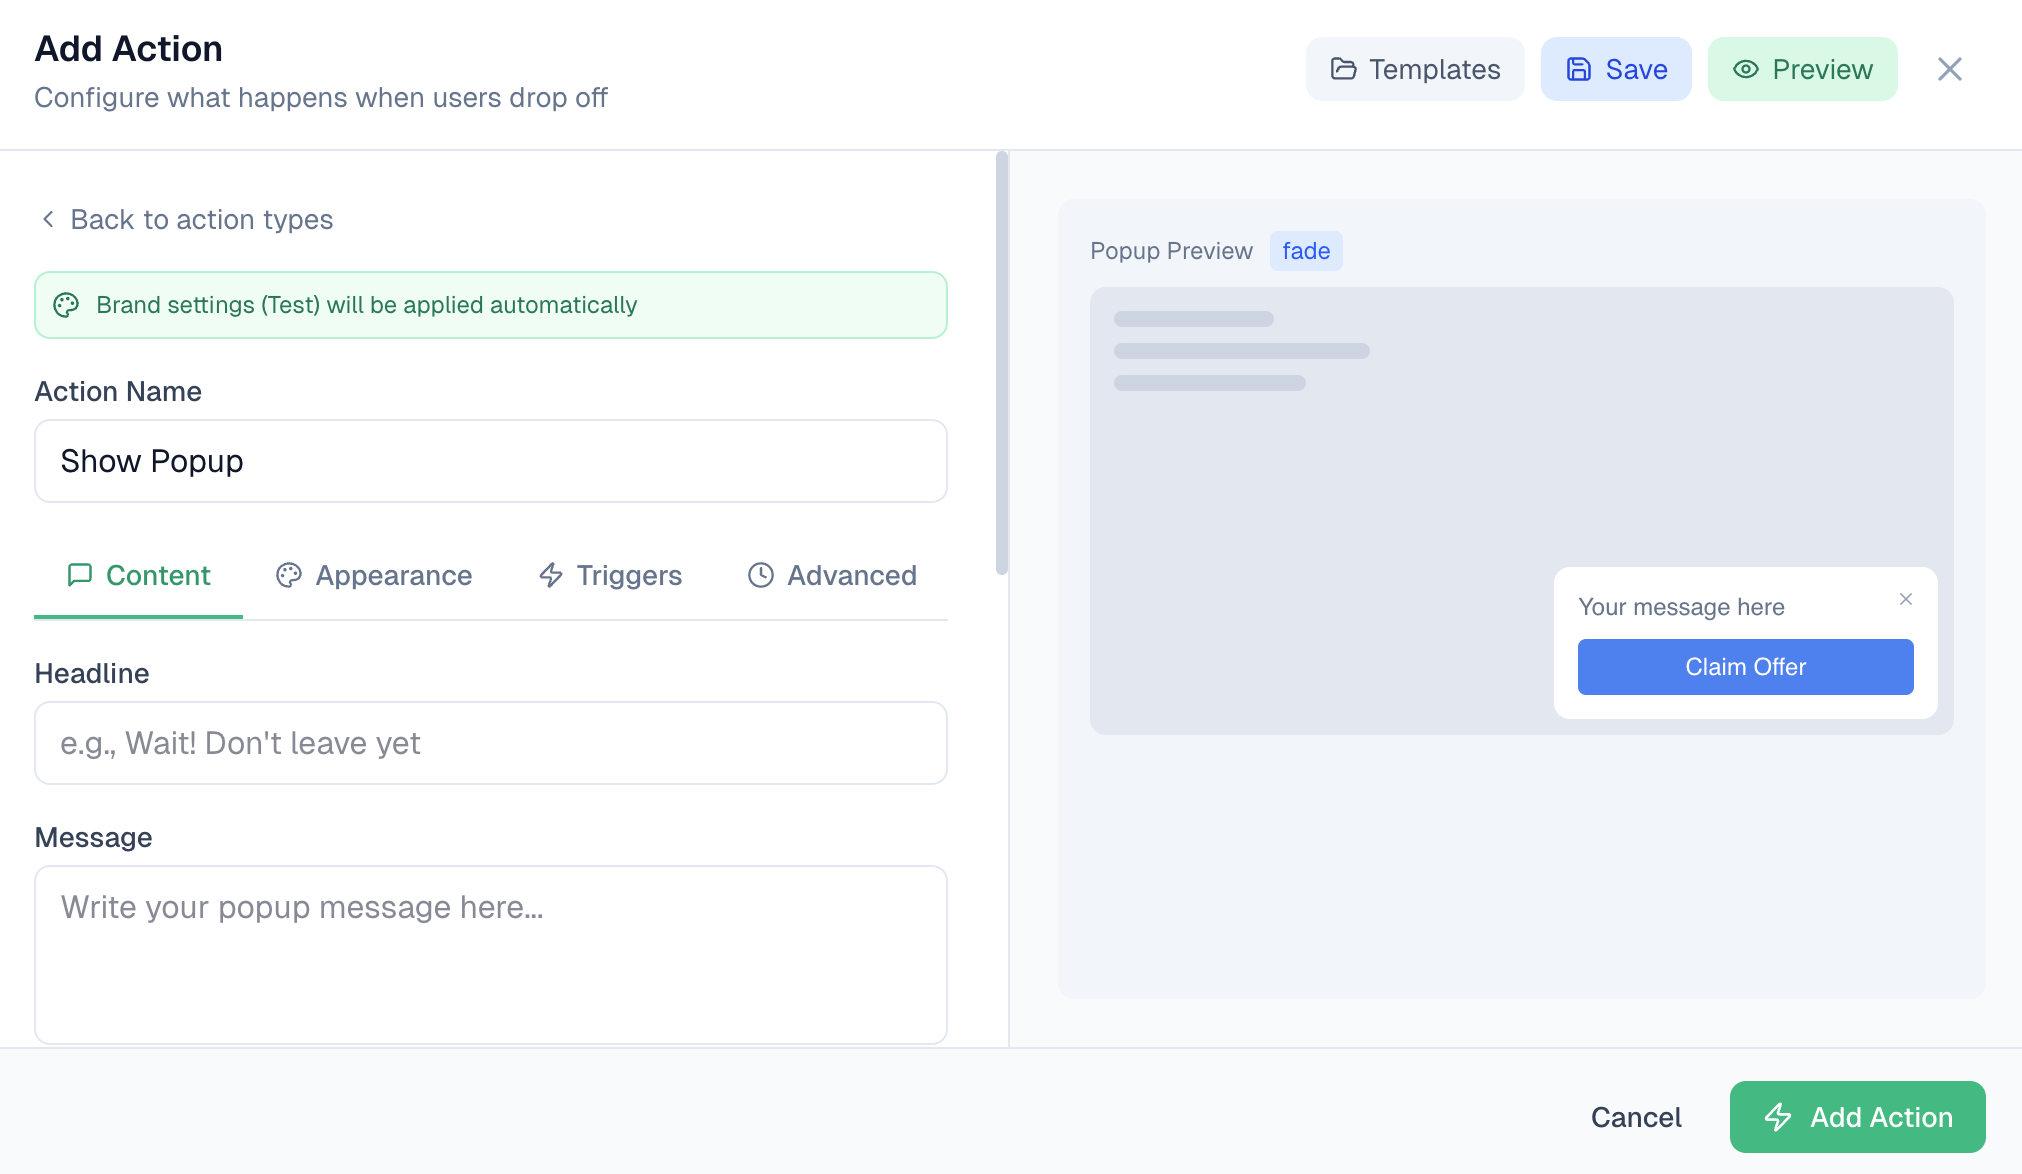Focus the Headline input box
Screen dimensions: 2022x1174
[x=490, y=743]
